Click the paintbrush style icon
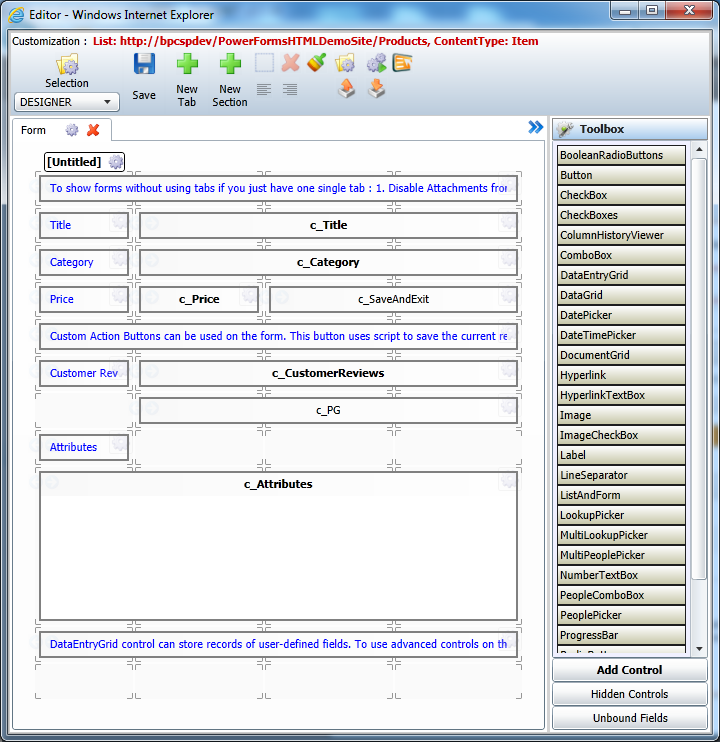 pos(316,62)
